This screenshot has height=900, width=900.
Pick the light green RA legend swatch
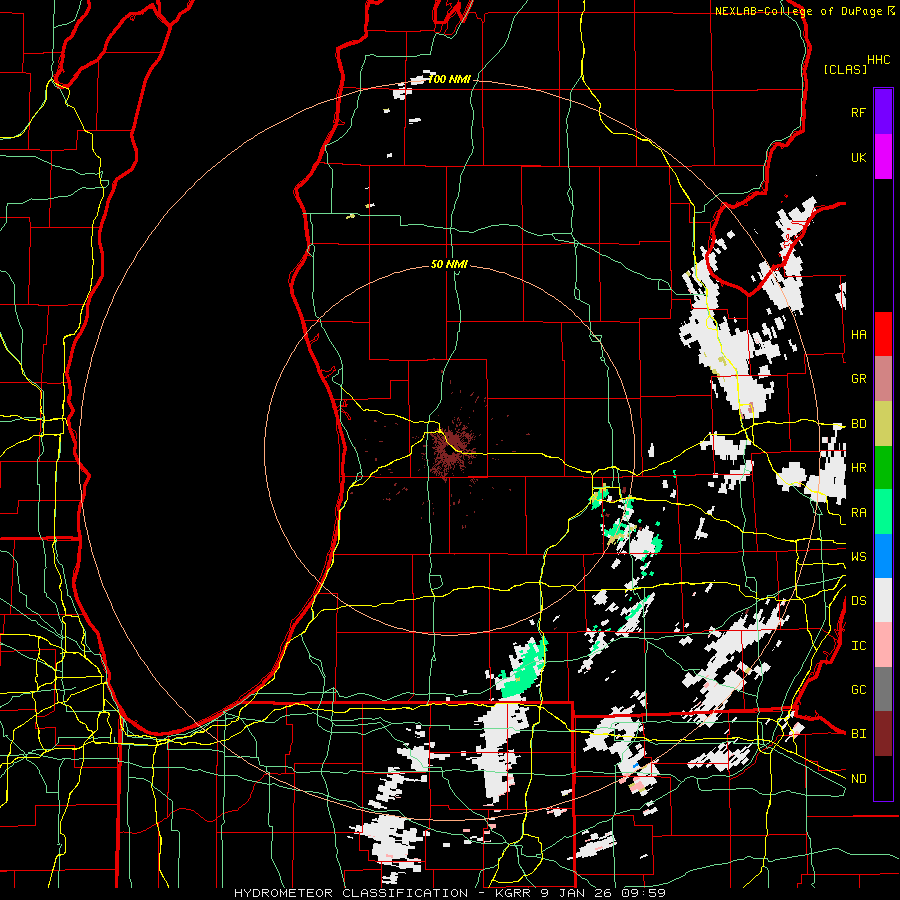pyautogui.click(x=883, y=512)
